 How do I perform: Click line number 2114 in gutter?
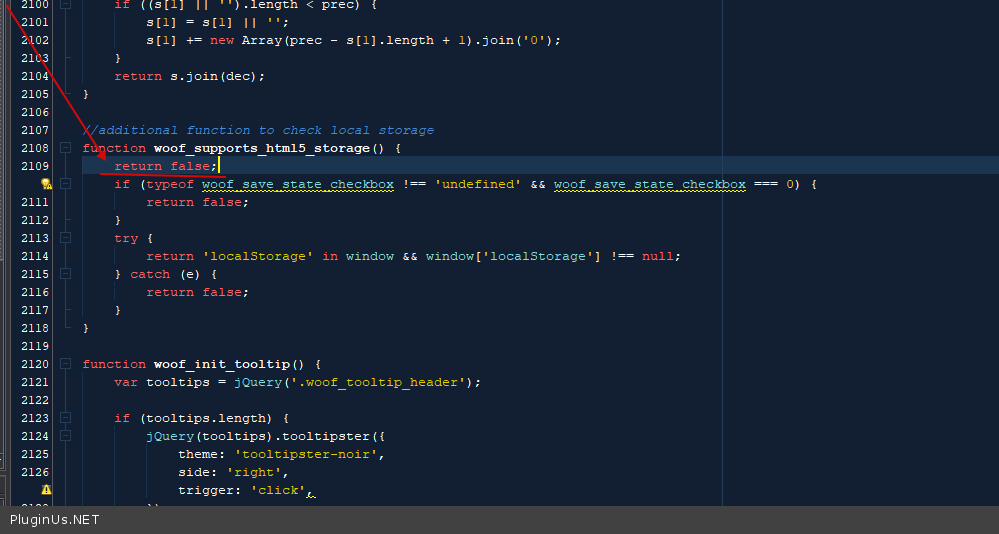coord(34,256)
